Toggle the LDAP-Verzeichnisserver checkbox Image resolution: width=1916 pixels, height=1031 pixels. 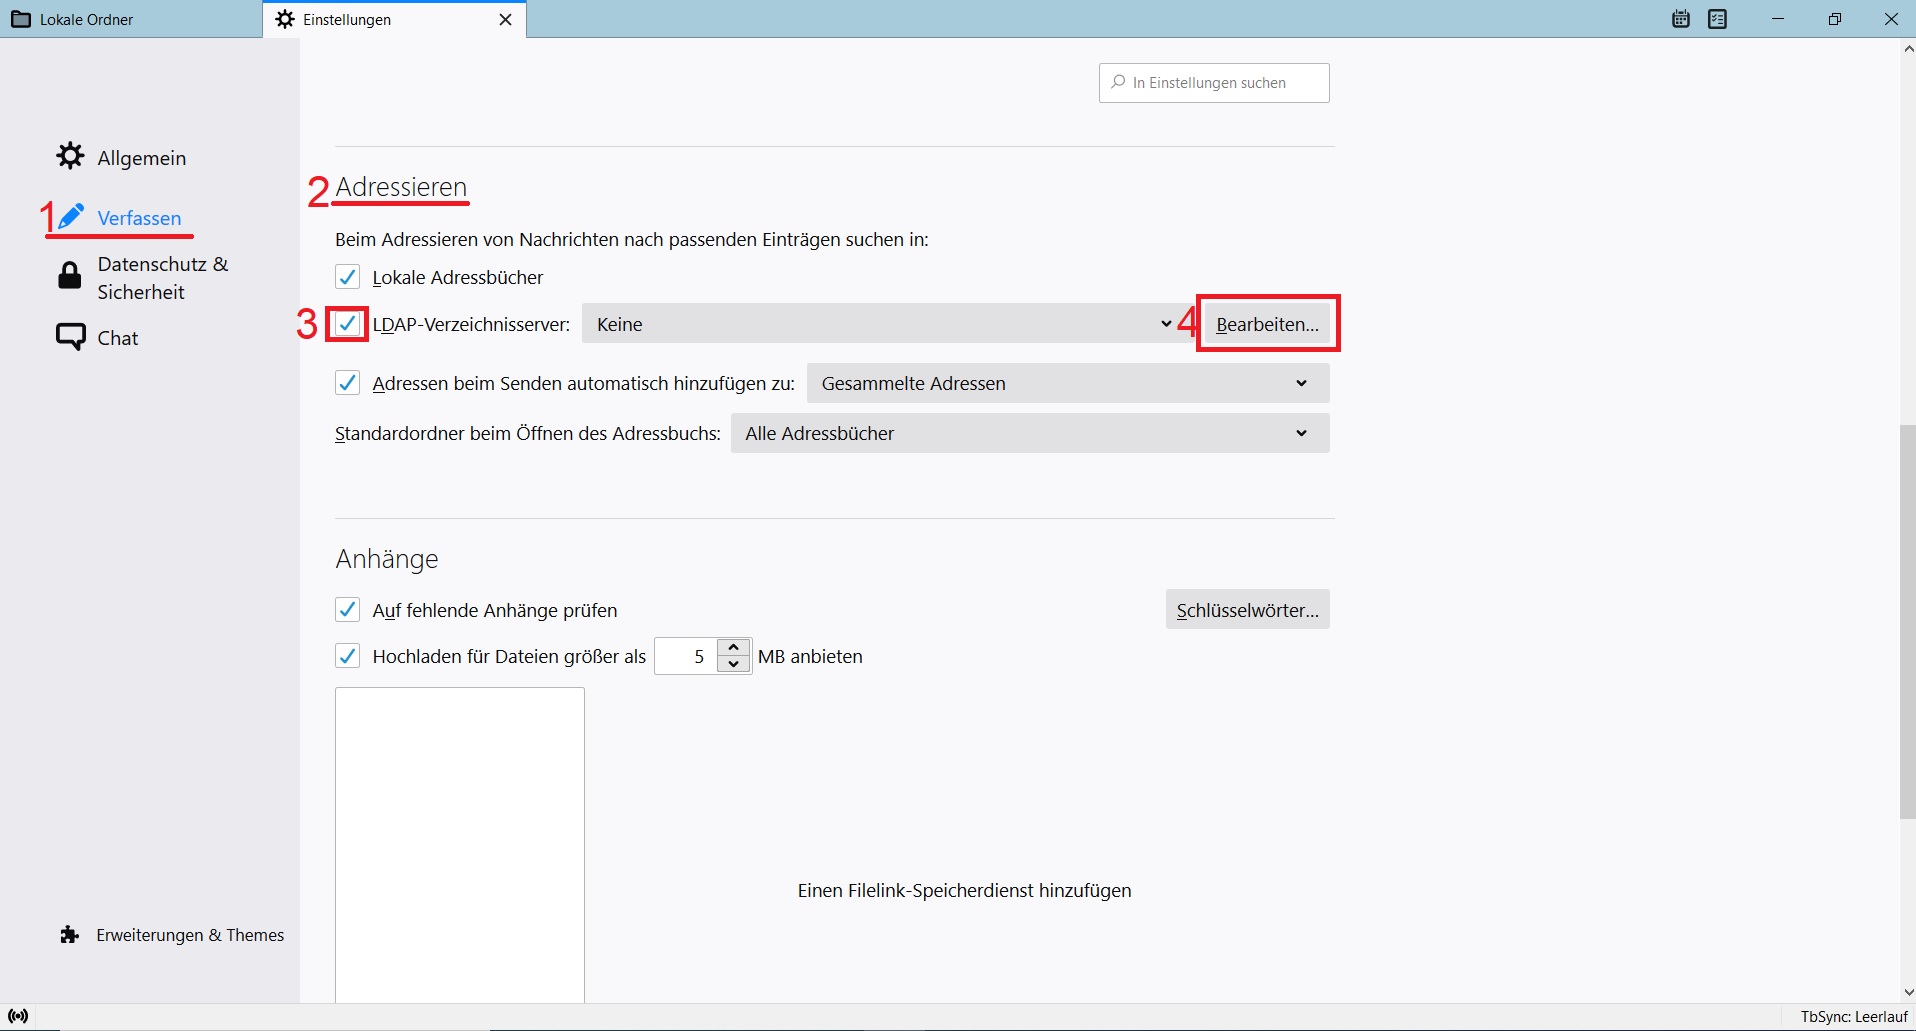point(347,324)
